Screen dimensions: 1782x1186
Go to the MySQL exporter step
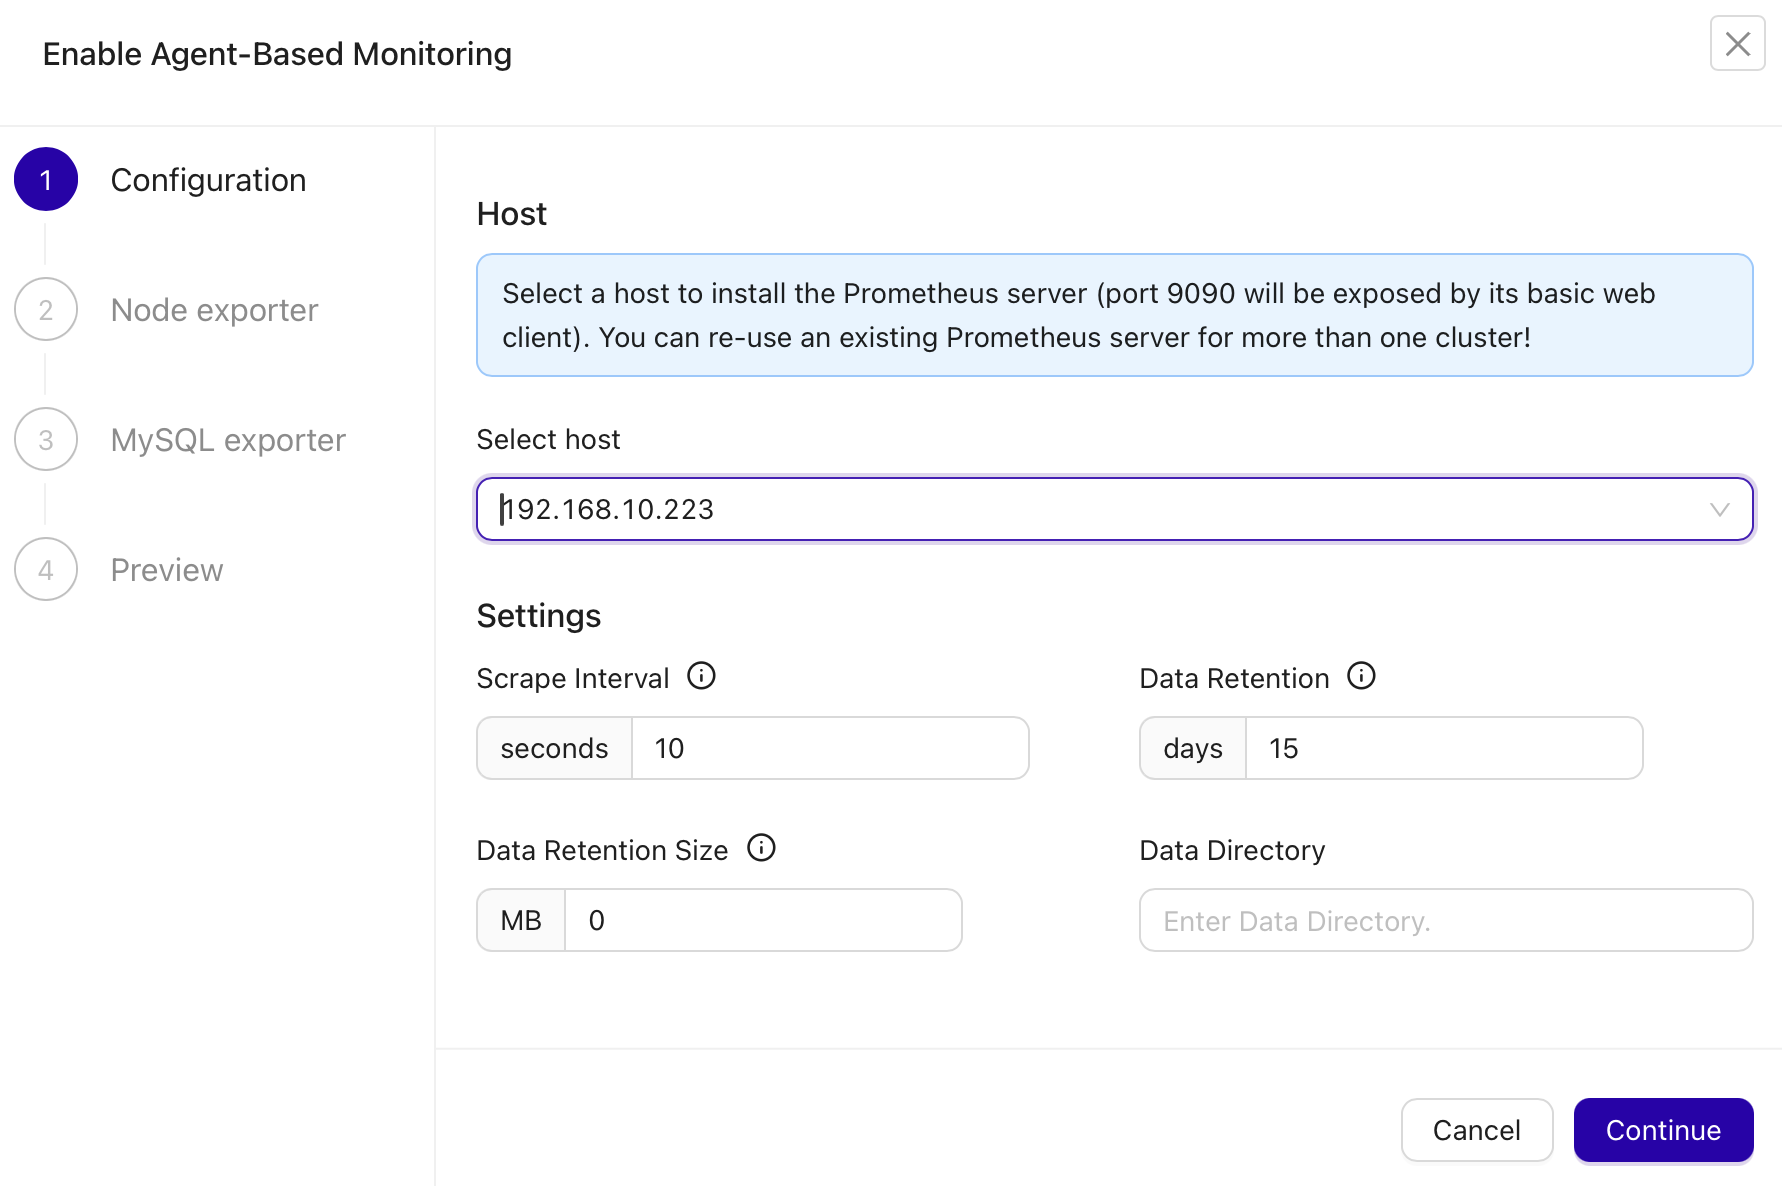[x=228, y=440]
